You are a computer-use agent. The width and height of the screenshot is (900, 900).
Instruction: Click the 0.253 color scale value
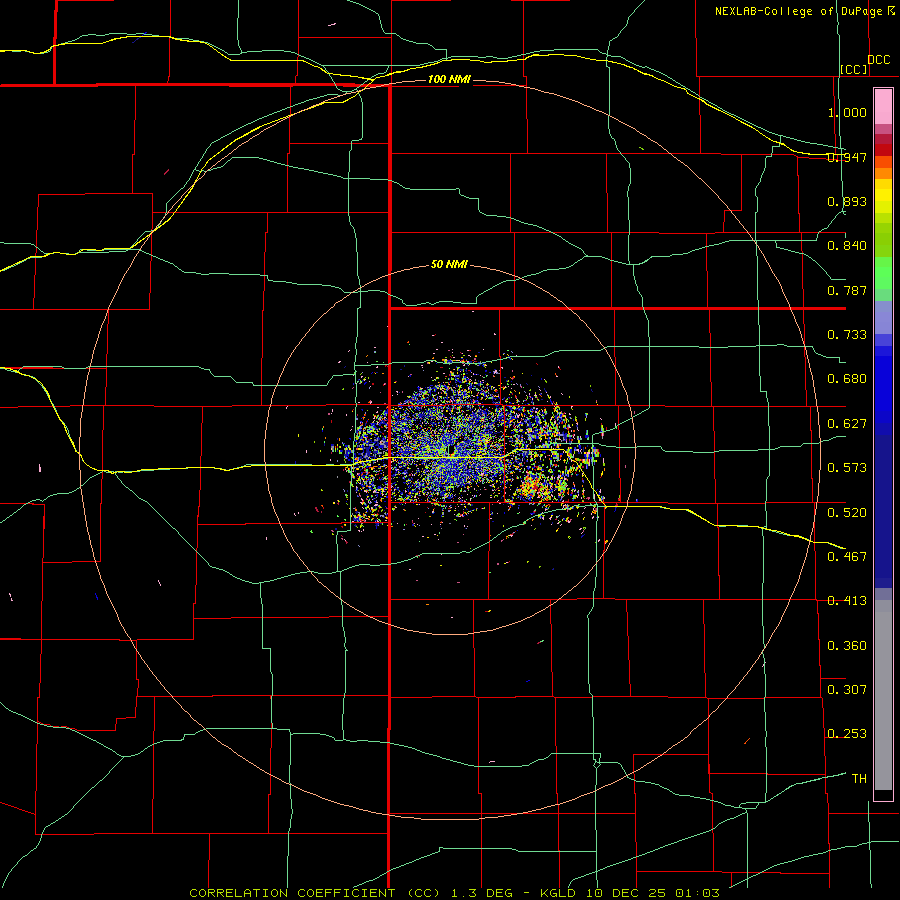point(847,734)
